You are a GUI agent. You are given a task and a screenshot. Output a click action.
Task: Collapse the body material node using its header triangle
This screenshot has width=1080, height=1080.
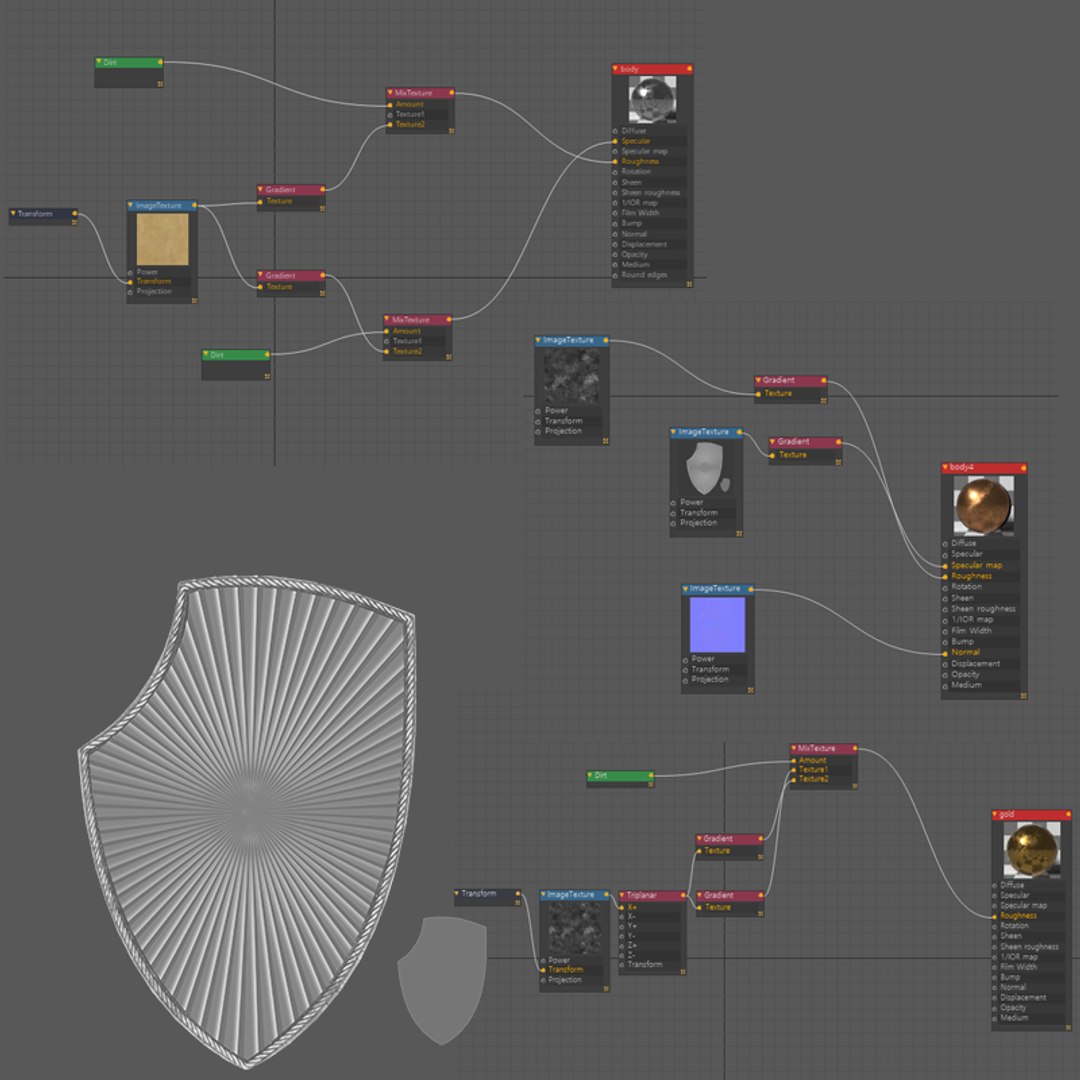pos(616,69)
